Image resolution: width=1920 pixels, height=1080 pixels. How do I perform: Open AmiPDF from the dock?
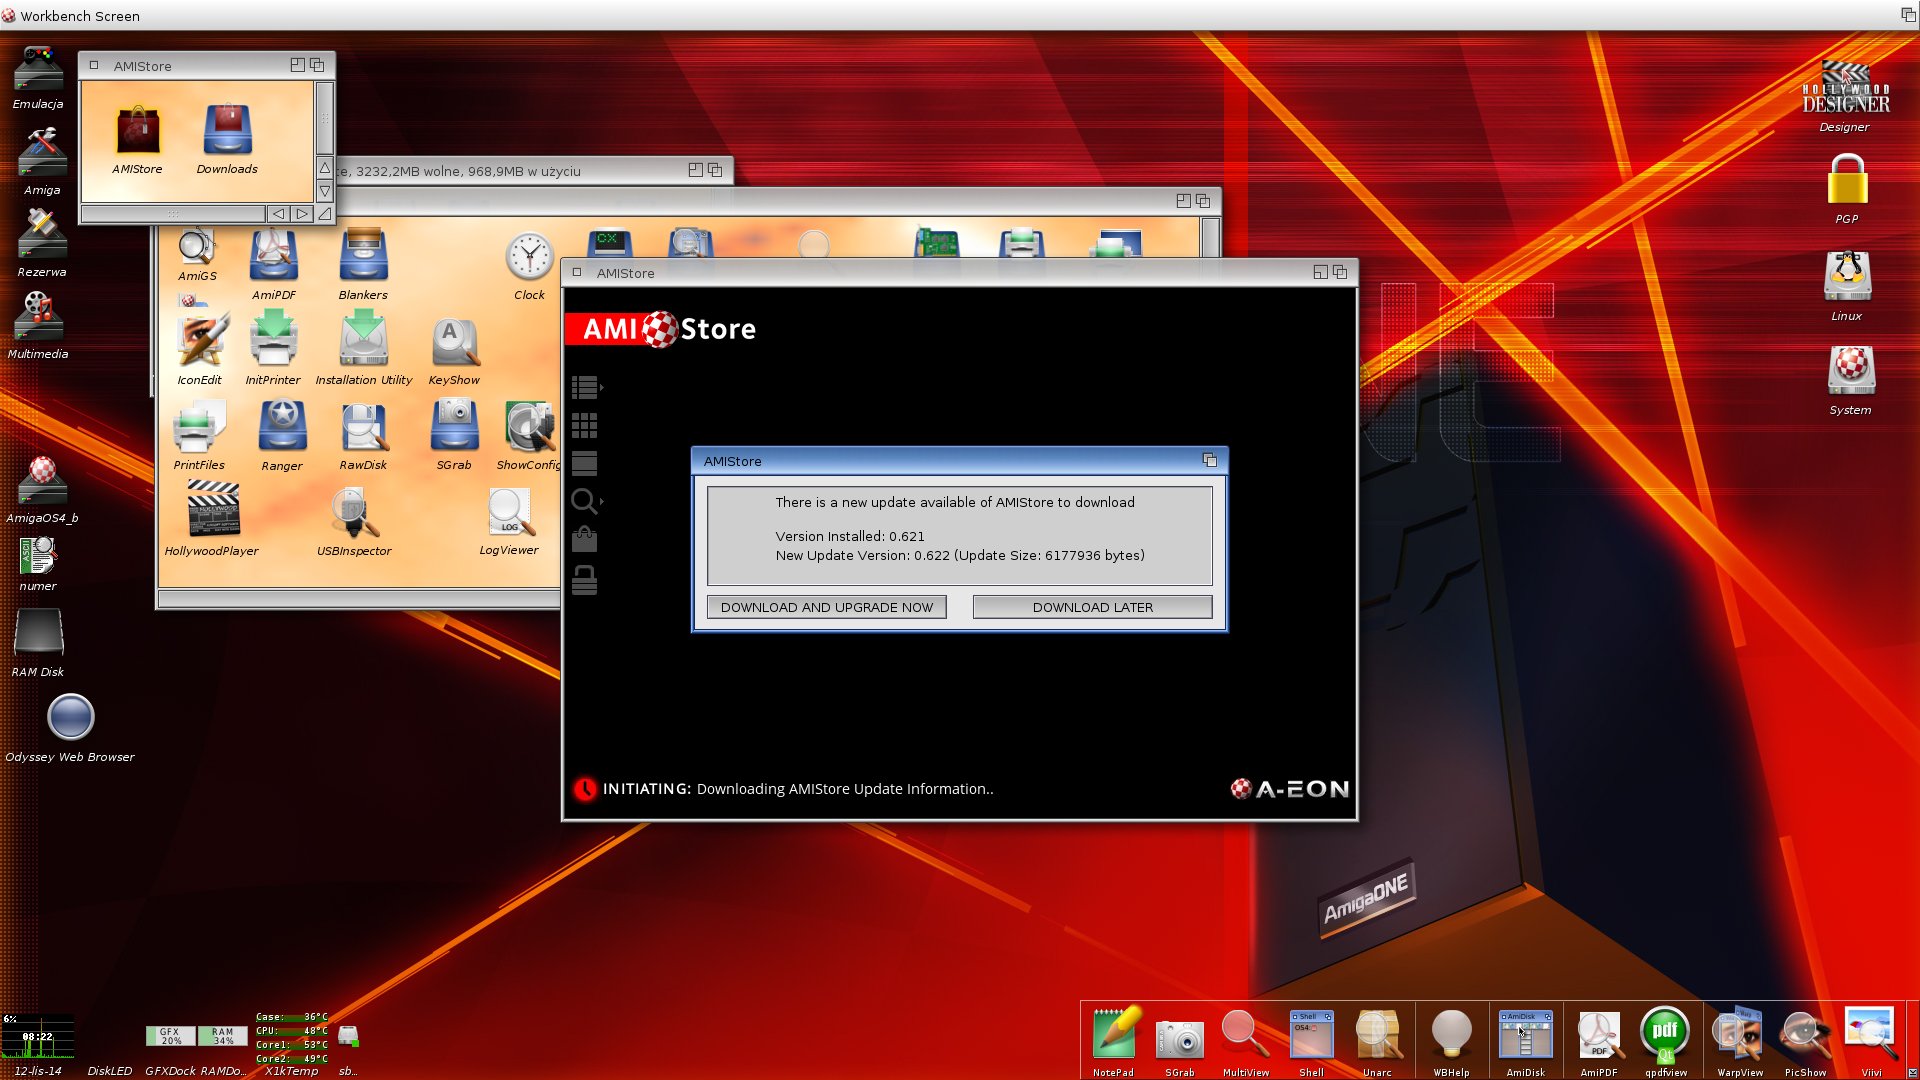[1599, 1043]
